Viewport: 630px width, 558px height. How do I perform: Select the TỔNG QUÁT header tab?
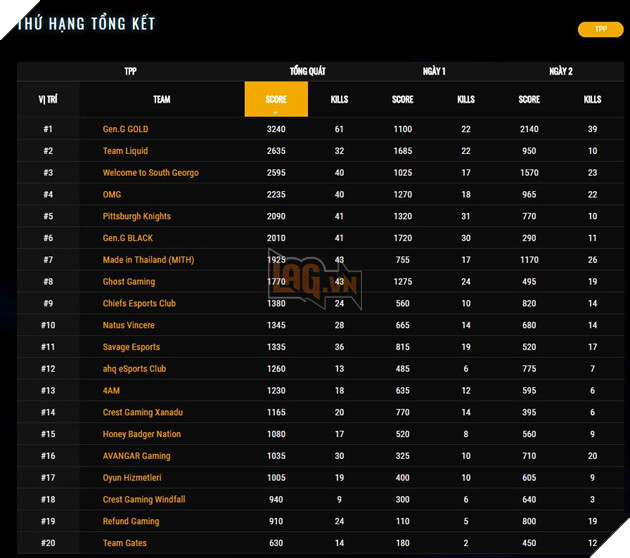pos(307,72)
